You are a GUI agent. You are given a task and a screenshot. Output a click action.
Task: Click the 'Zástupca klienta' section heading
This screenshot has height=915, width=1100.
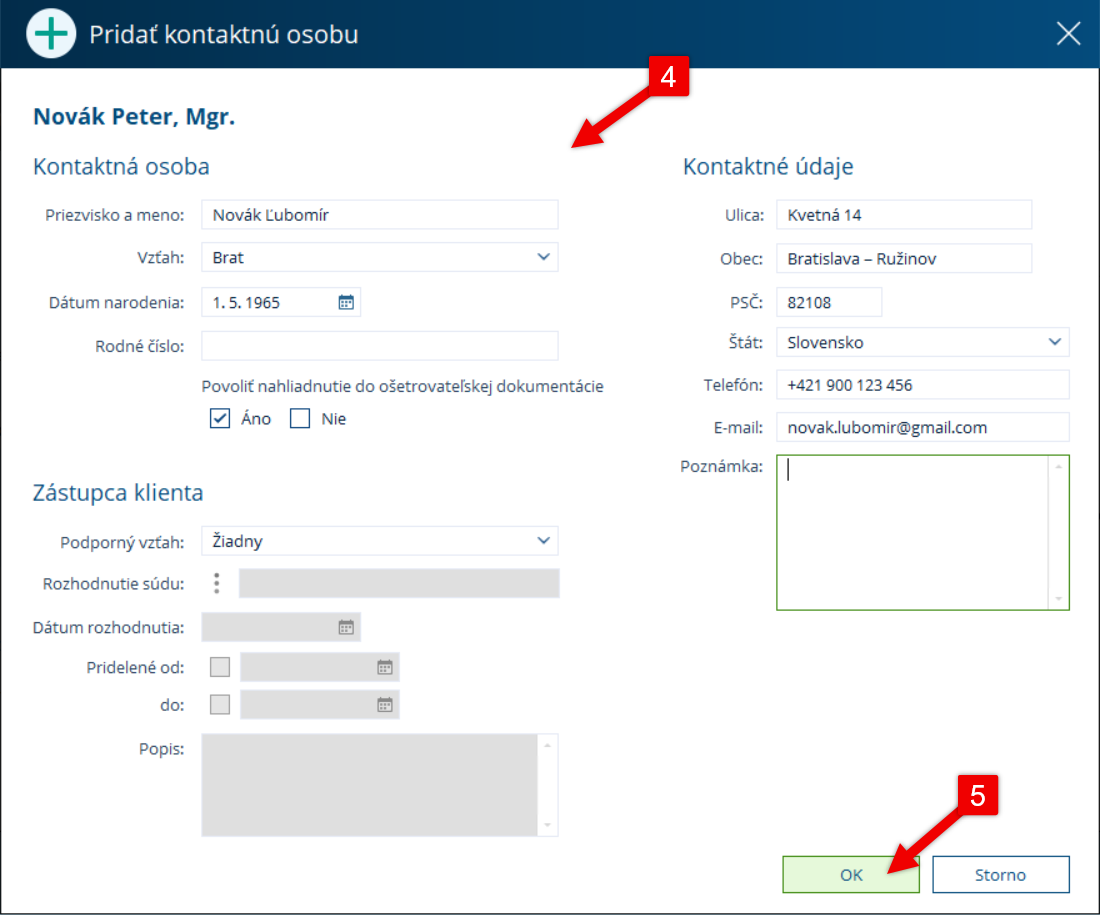pyautogui.click(x=118, y=493)
